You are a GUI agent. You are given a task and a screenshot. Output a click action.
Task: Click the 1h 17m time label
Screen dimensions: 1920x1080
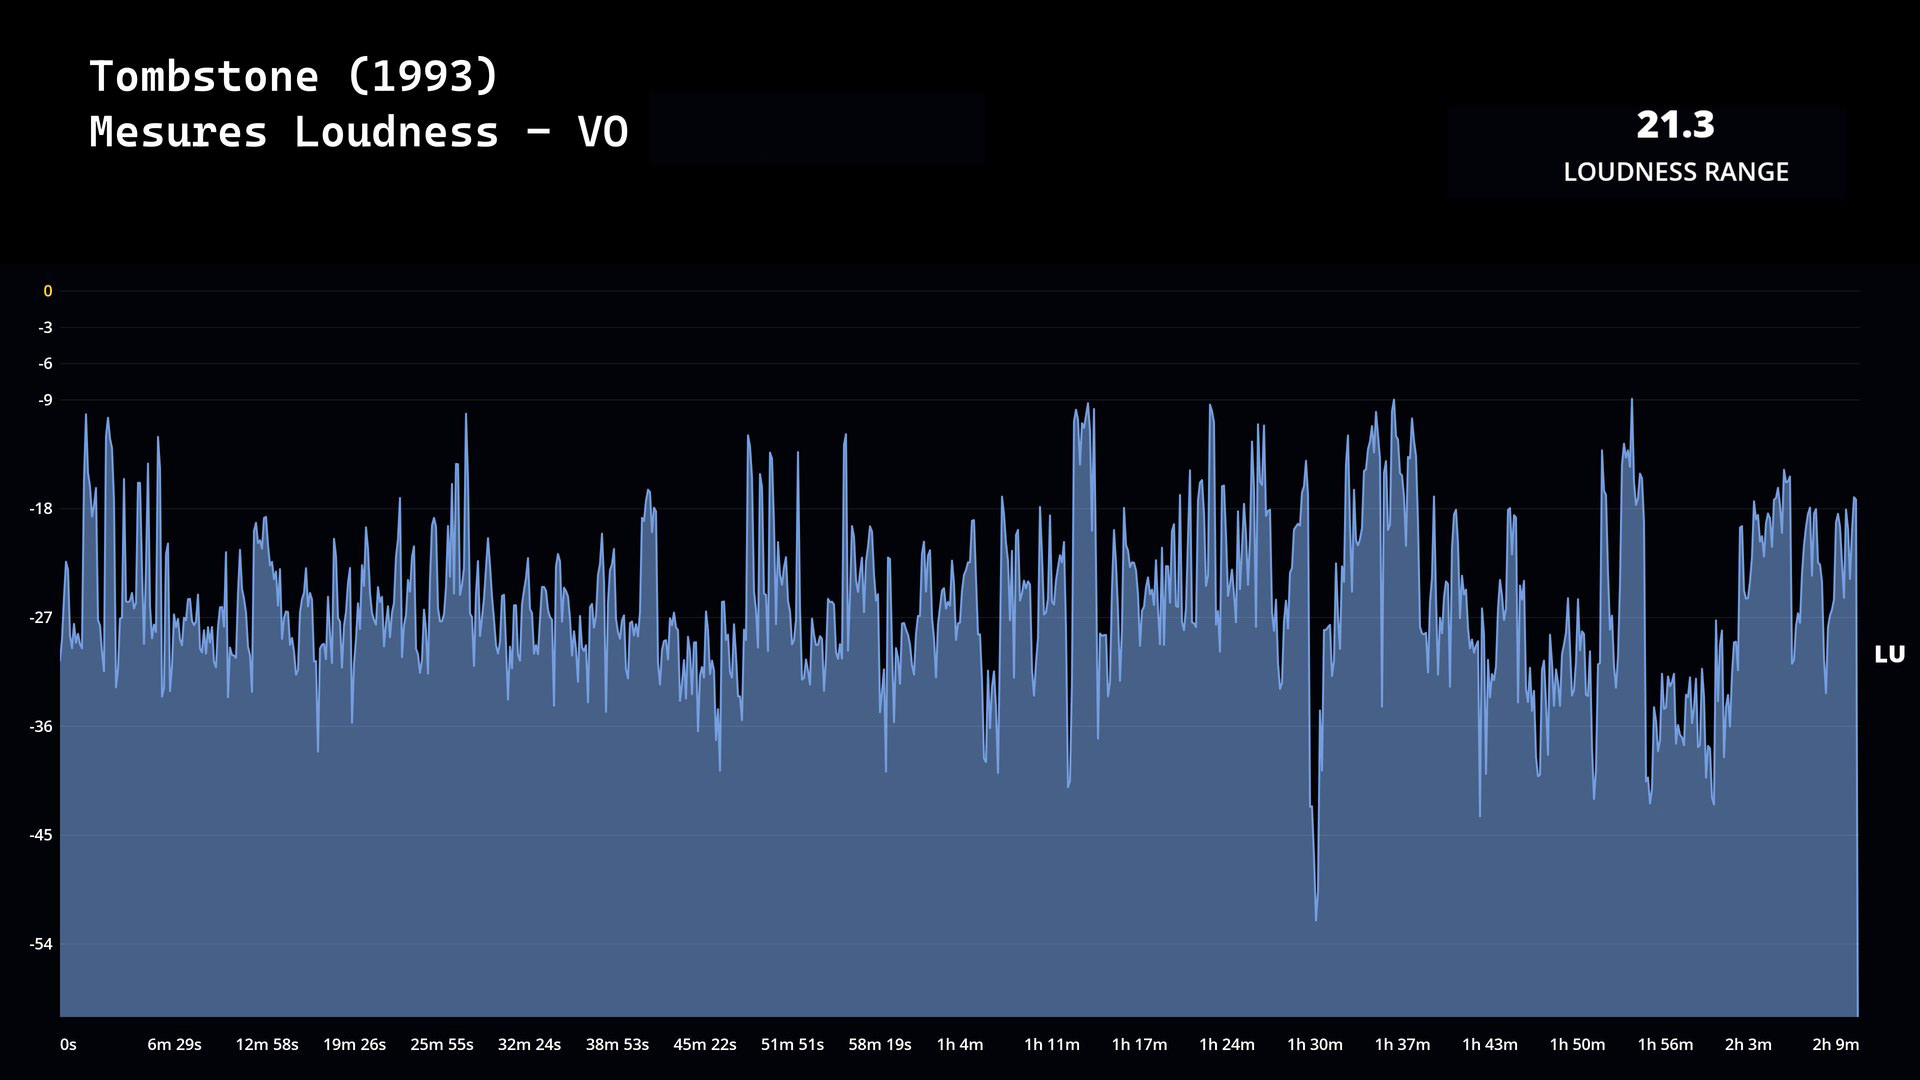(1139, 1044)
